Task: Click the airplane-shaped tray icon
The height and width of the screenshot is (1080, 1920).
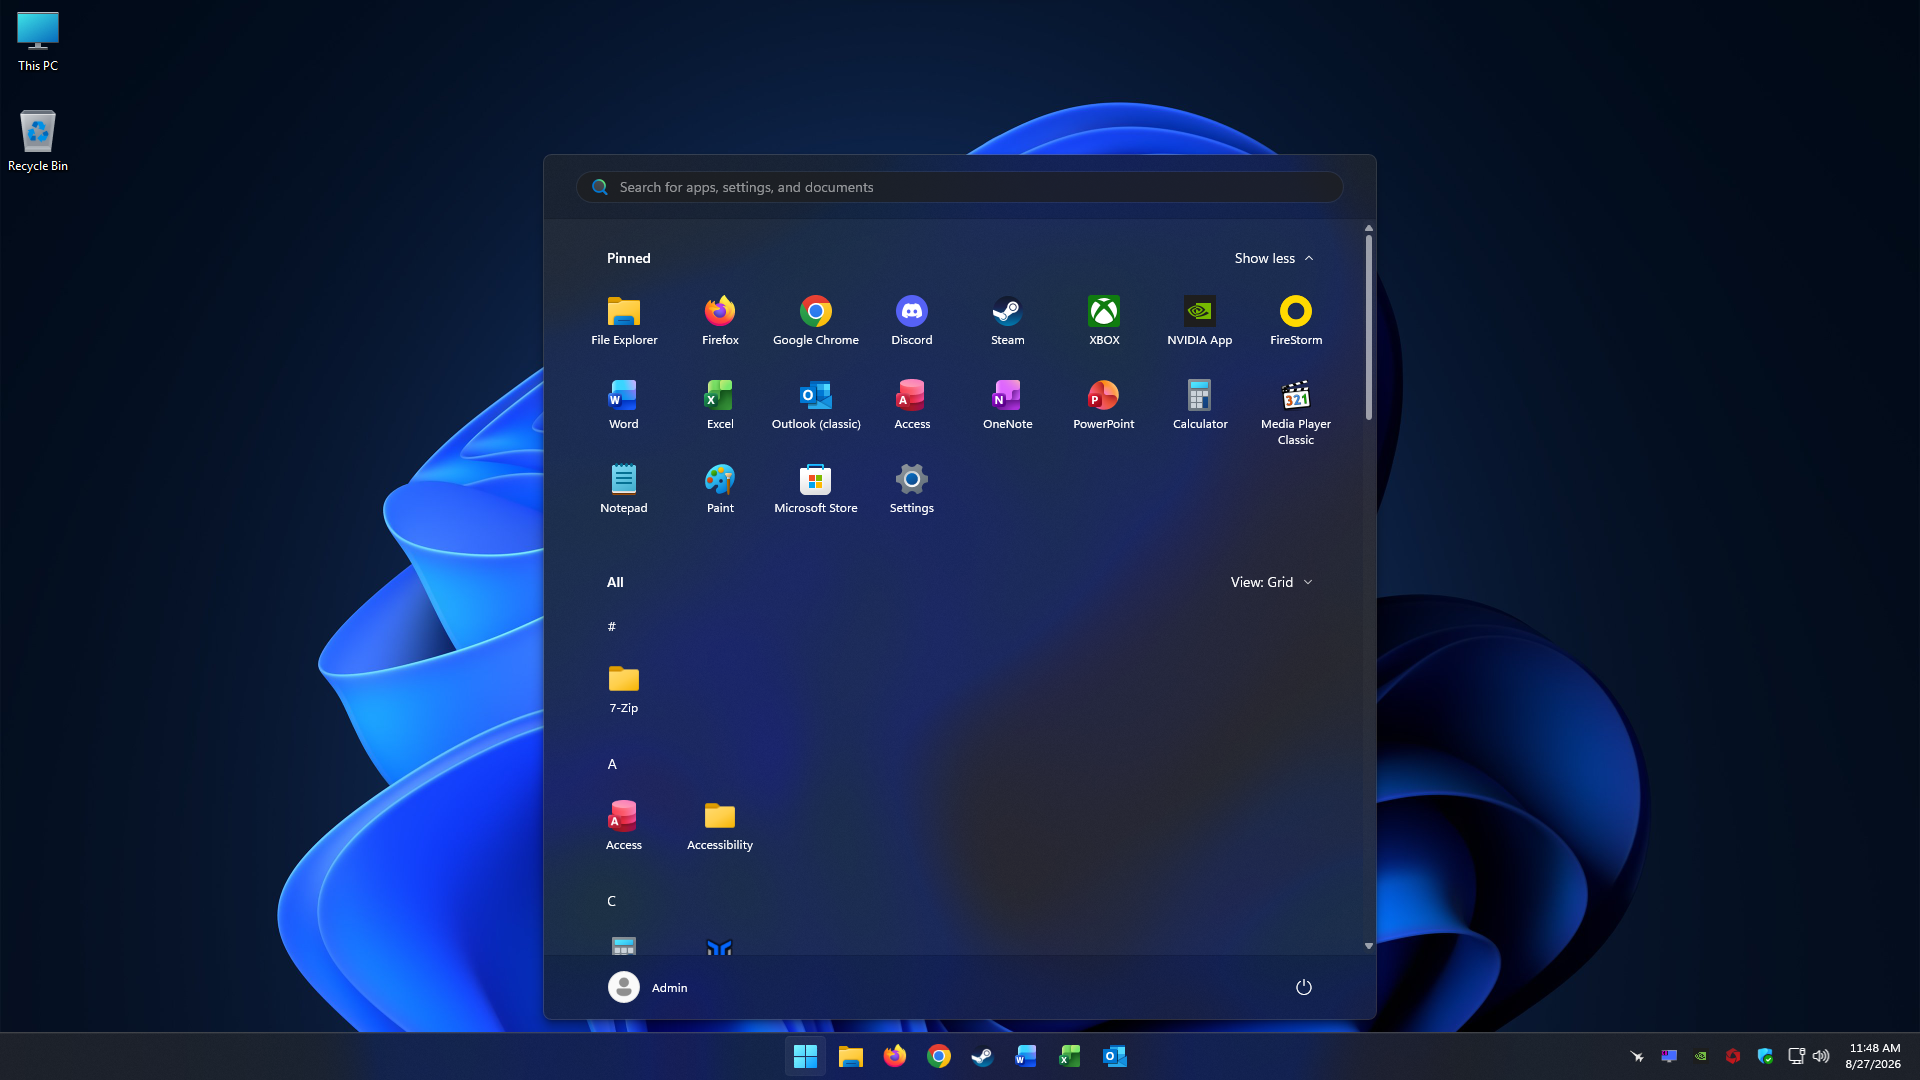Action: (x=1637, y=1056)
